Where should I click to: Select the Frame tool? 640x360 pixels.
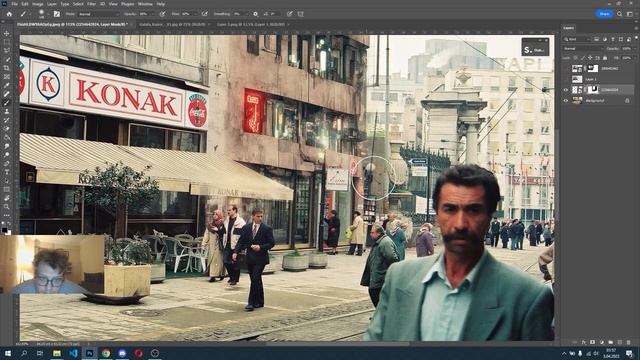[7, 76]
